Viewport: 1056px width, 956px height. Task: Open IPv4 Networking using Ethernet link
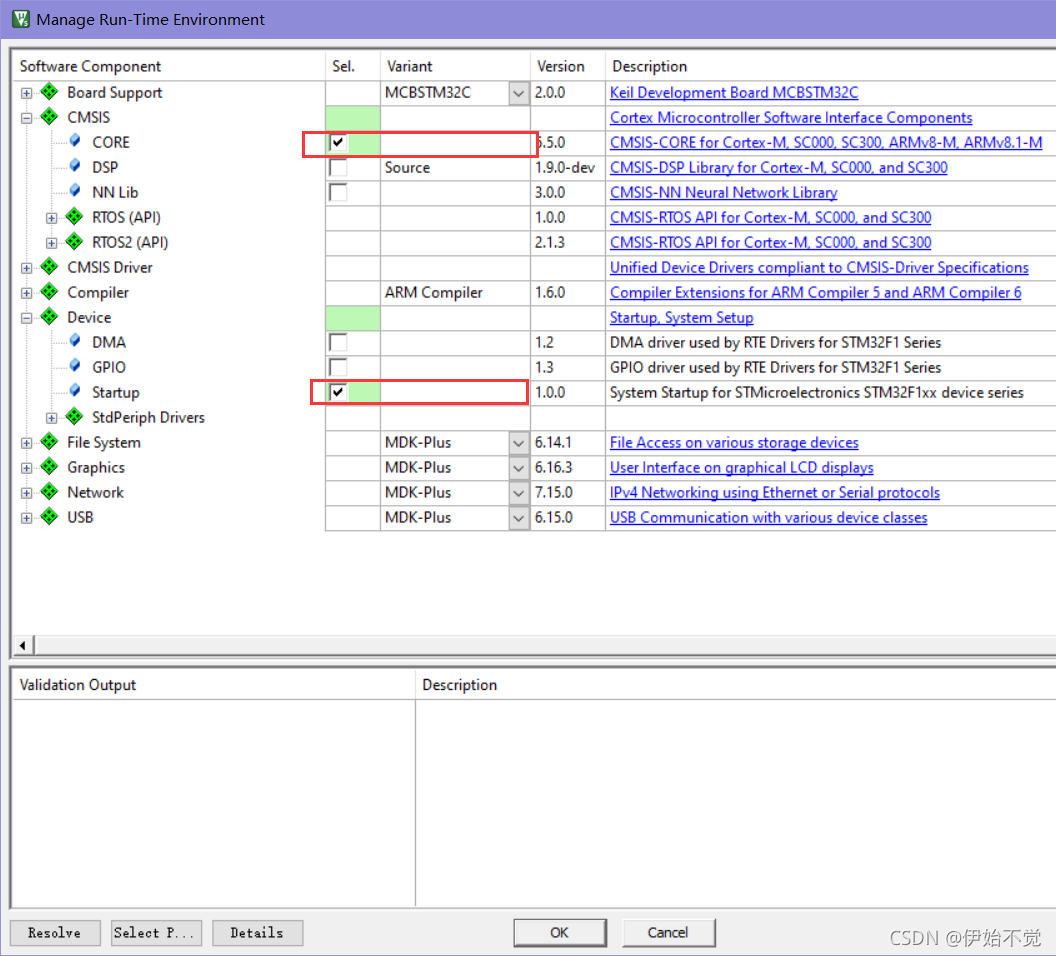[774, 493]
